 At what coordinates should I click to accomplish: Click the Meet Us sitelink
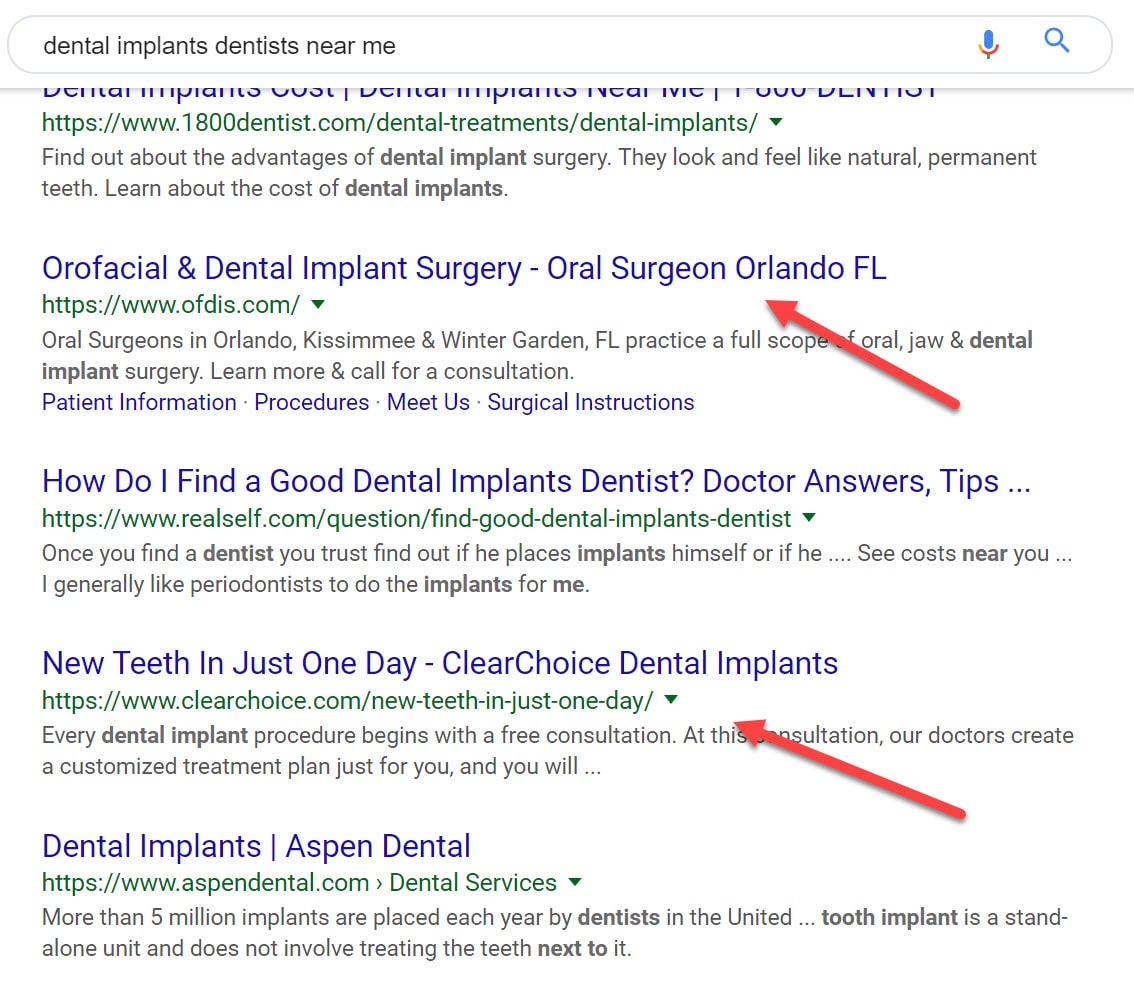pyautogui.click(x=428, y=402)
